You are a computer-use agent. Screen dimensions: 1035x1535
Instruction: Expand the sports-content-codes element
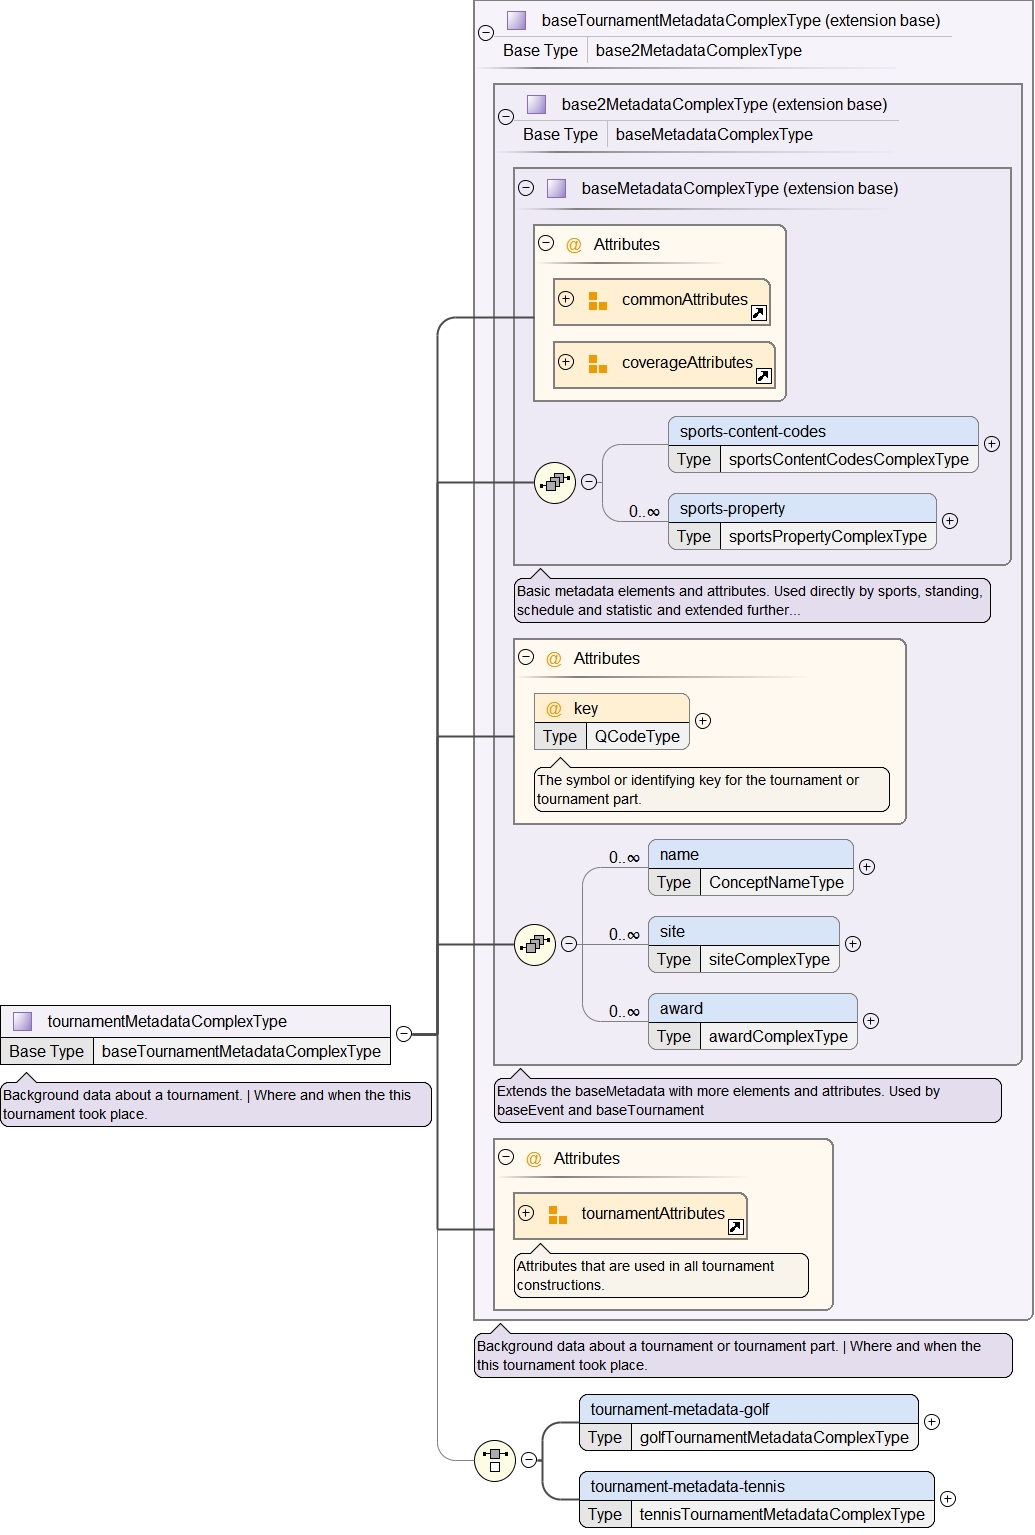coord(992,444)
